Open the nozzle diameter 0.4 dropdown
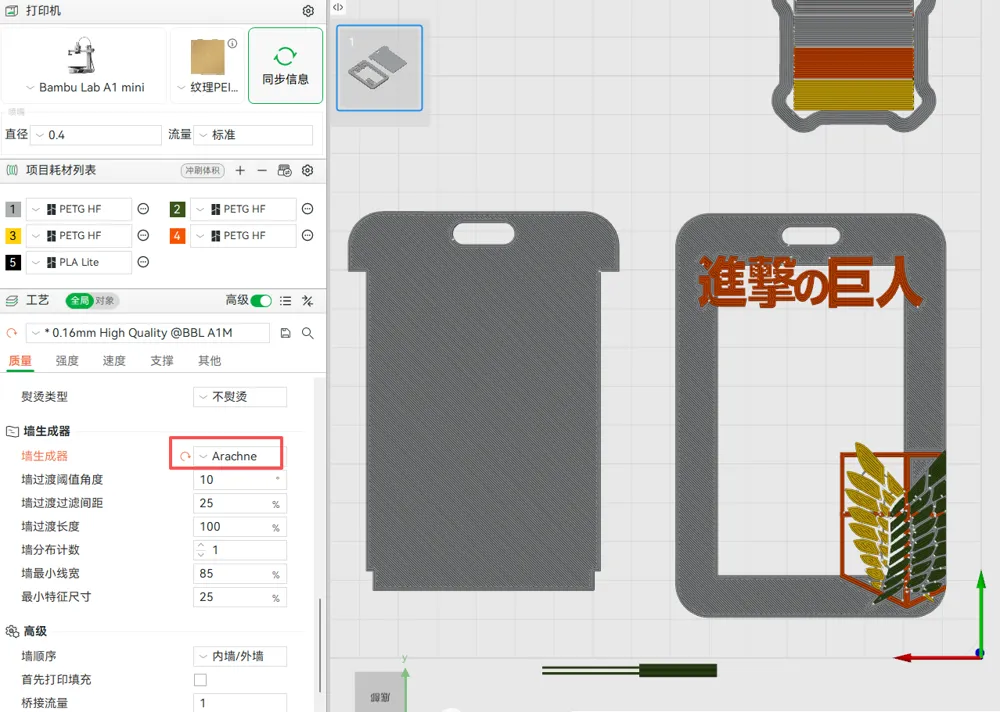Screen dimensions: 1000x712 coord(96,135)
